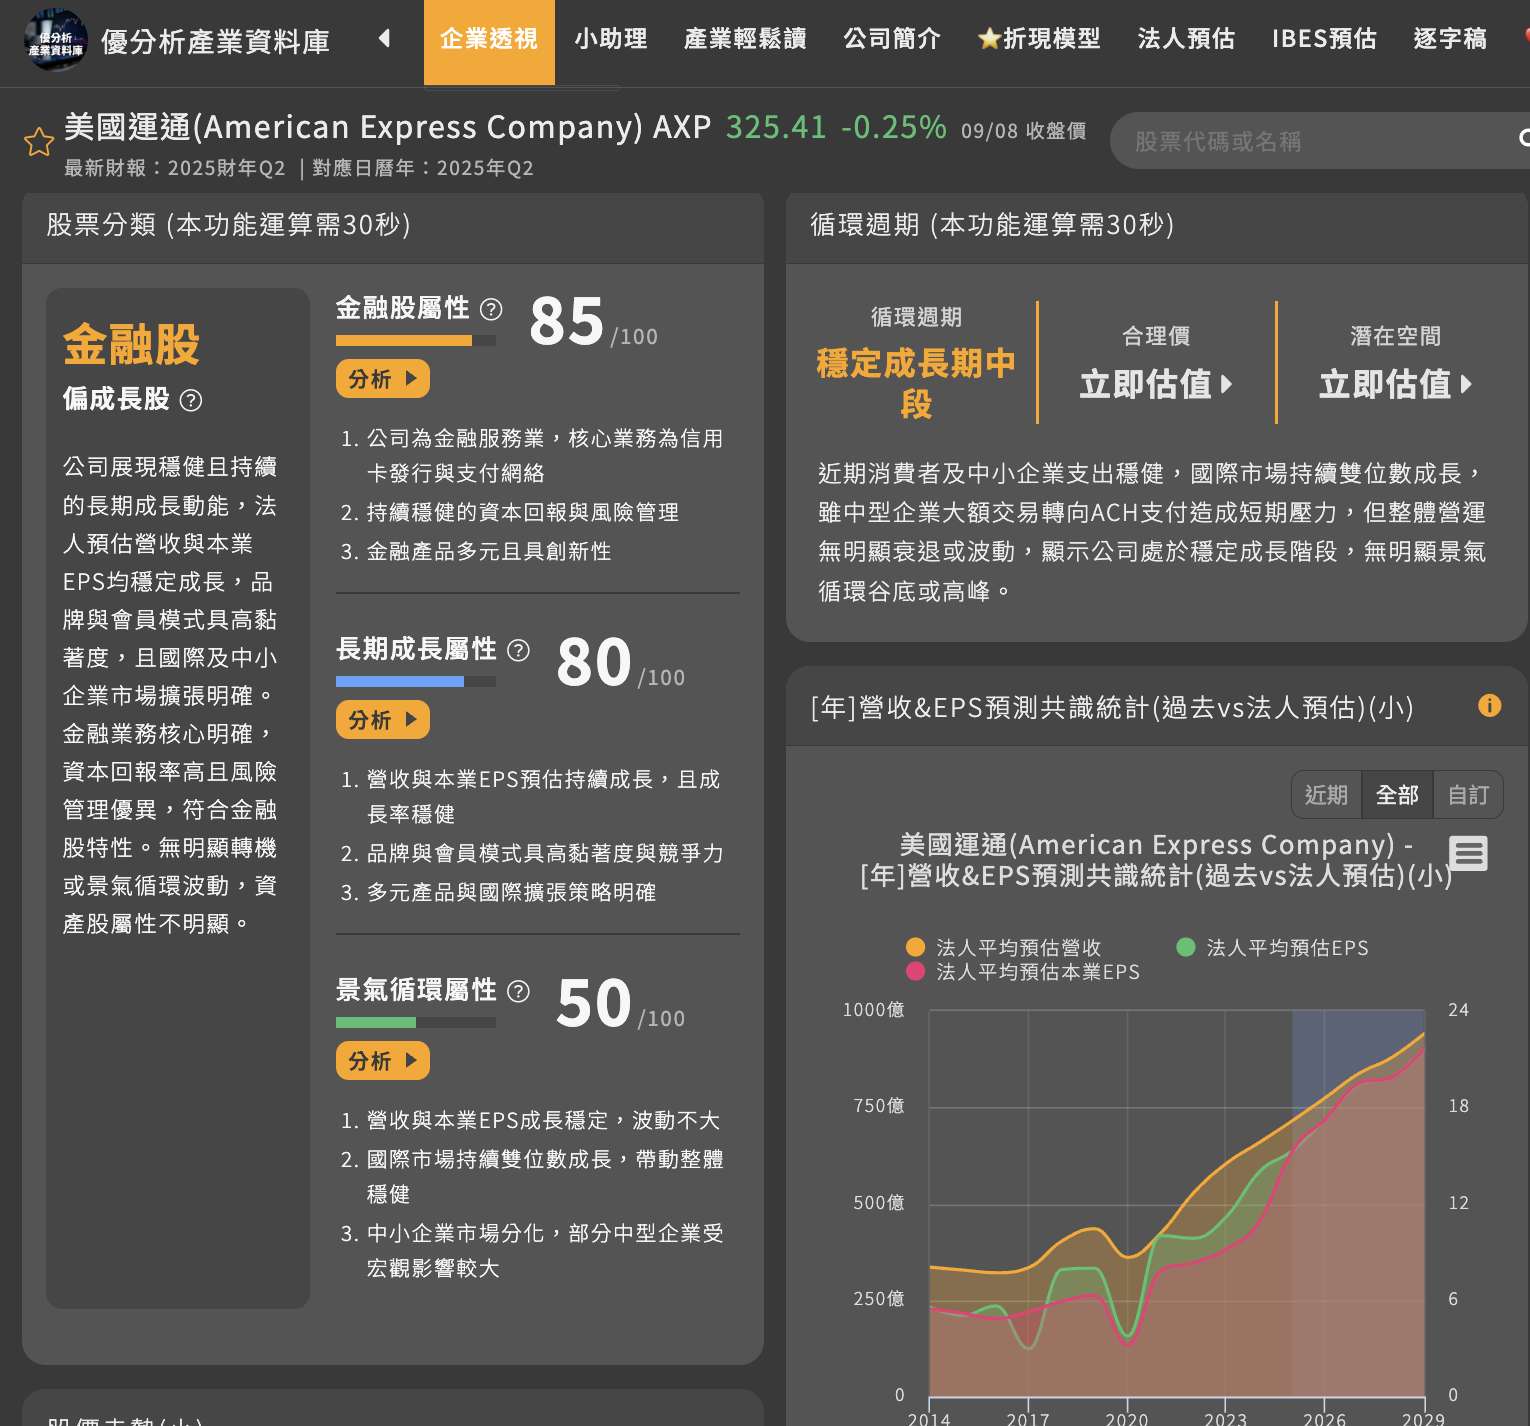
Task: Click the 85 score value
Action: pos(566,321)
